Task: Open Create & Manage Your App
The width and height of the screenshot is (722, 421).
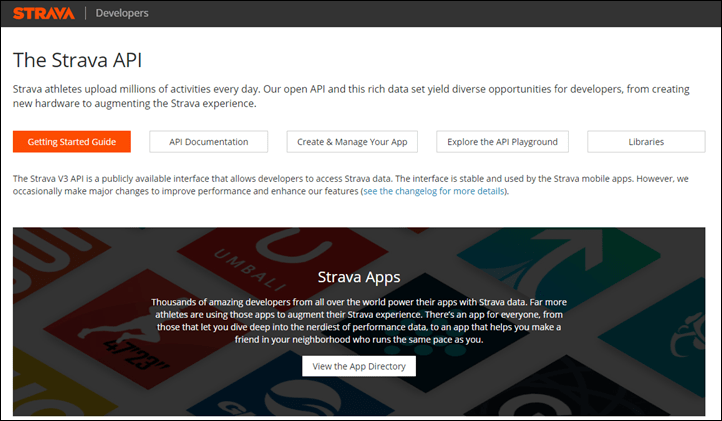Action: [352, 142]
